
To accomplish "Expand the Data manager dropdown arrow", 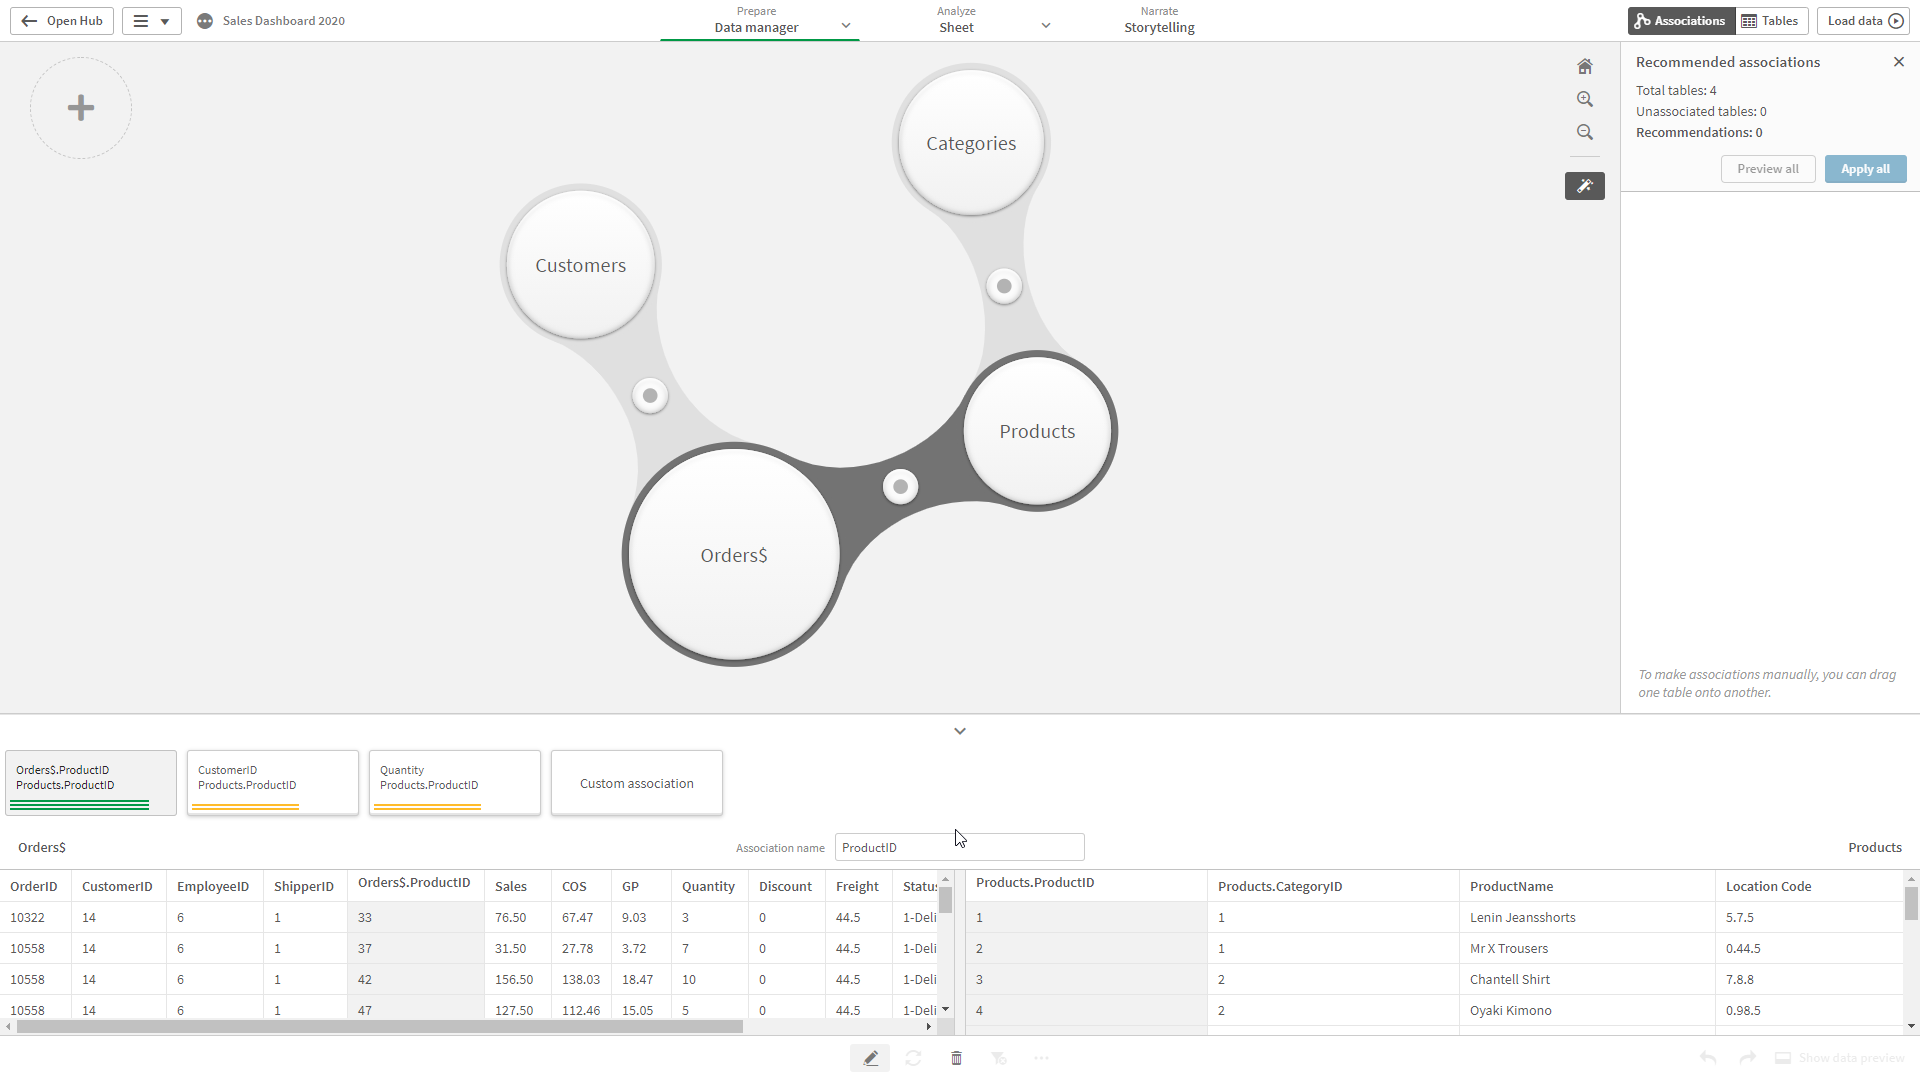I will 846,25.
